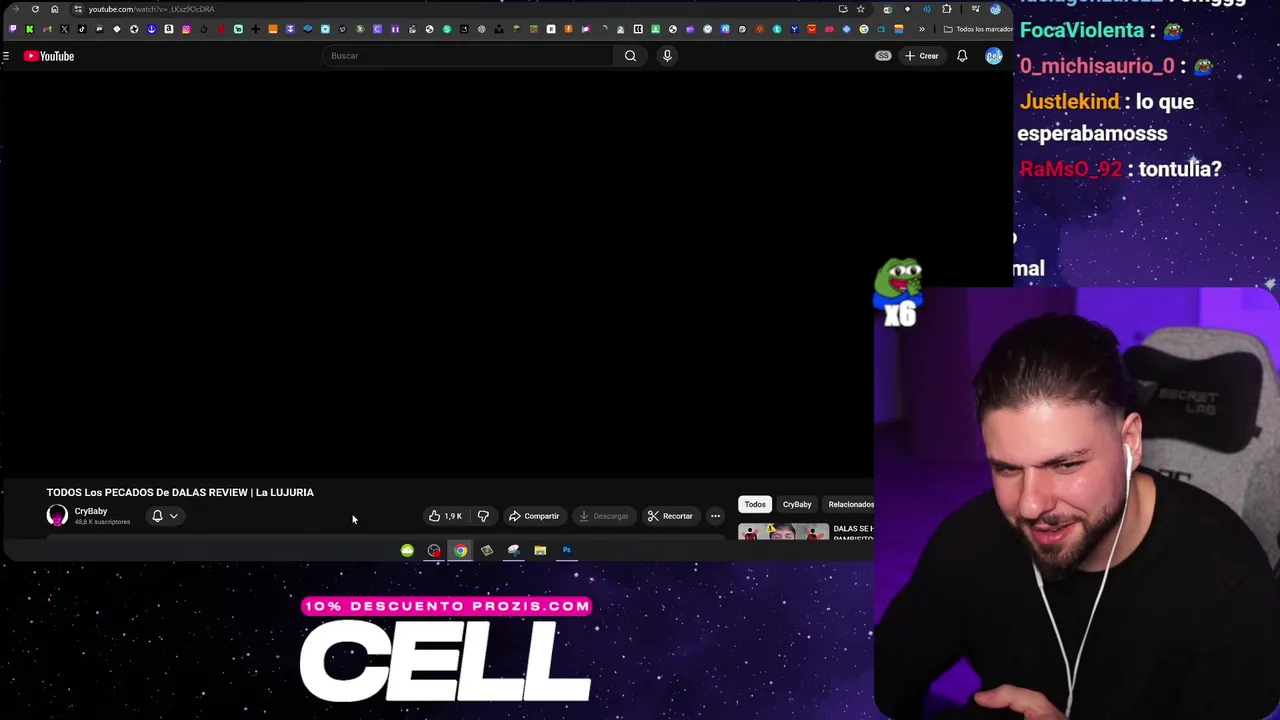
Task: Click the subscription notification bell
Action: [x=157, y=516]
